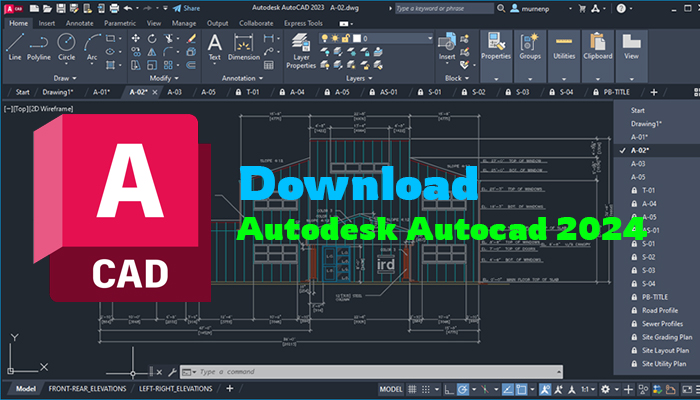Select the Line drawing tool
Image resolution: width=700 pixels, height=400 pixels.
[16, 44]
